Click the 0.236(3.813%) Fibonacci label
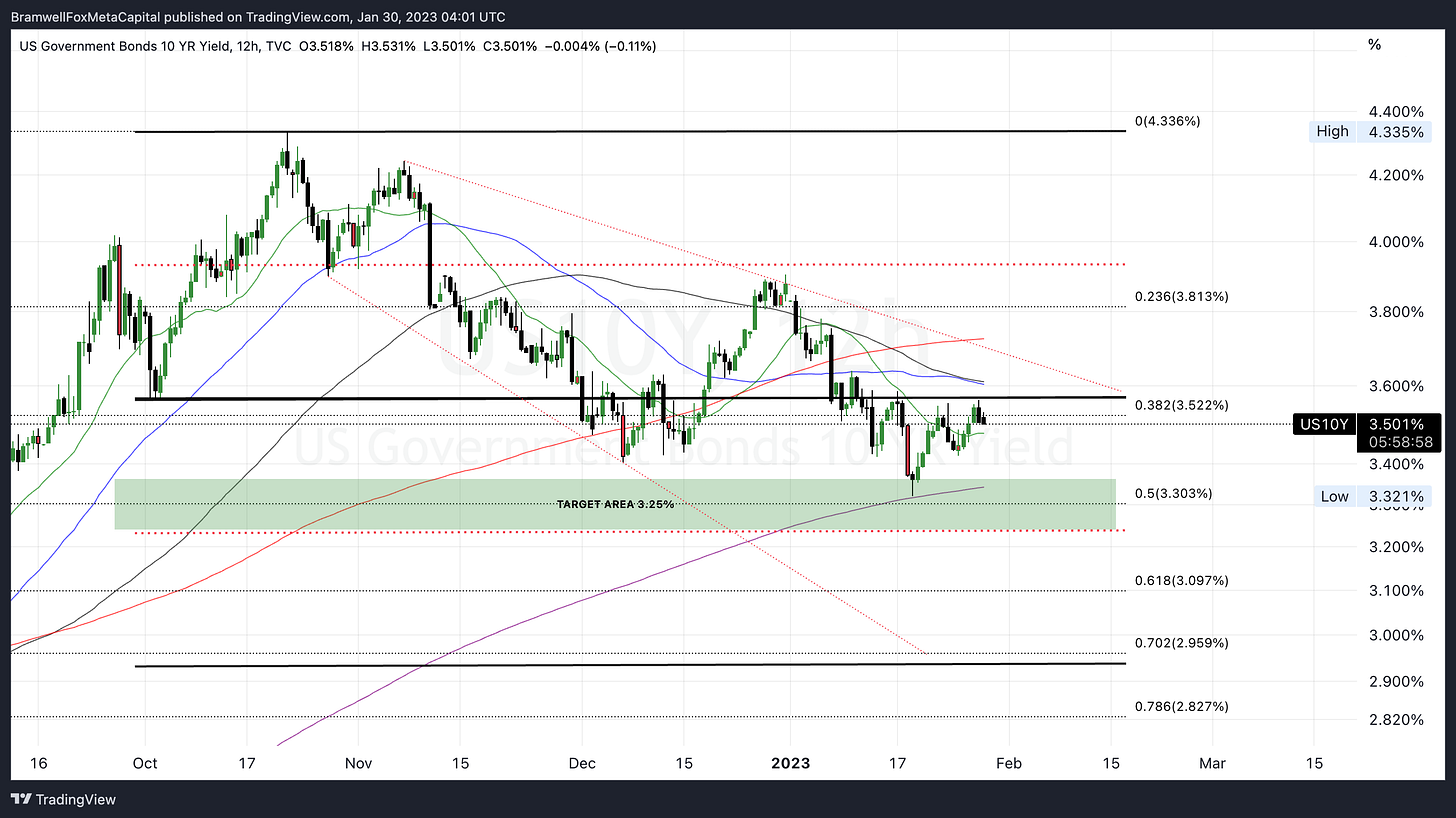 1181,297
